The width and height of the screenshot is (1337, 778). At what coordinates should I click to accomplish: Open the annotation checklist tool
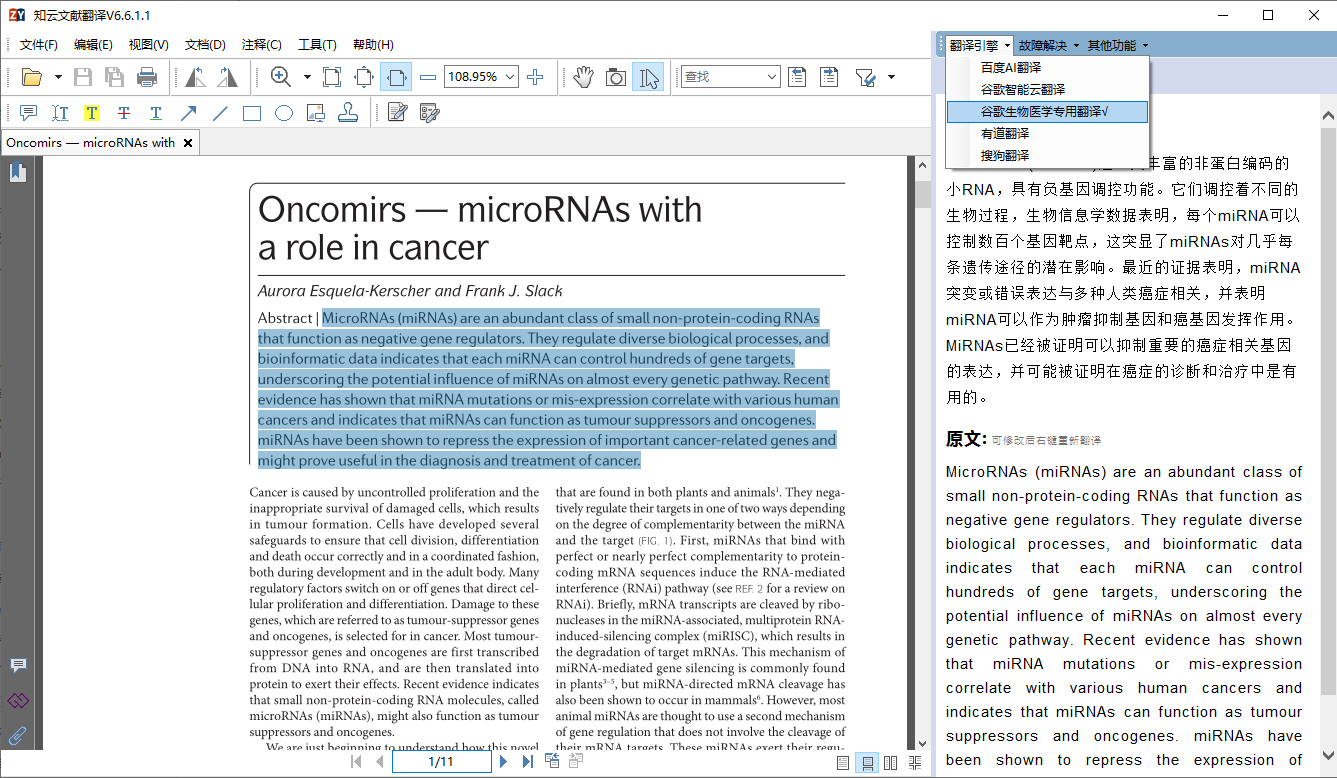430,113
